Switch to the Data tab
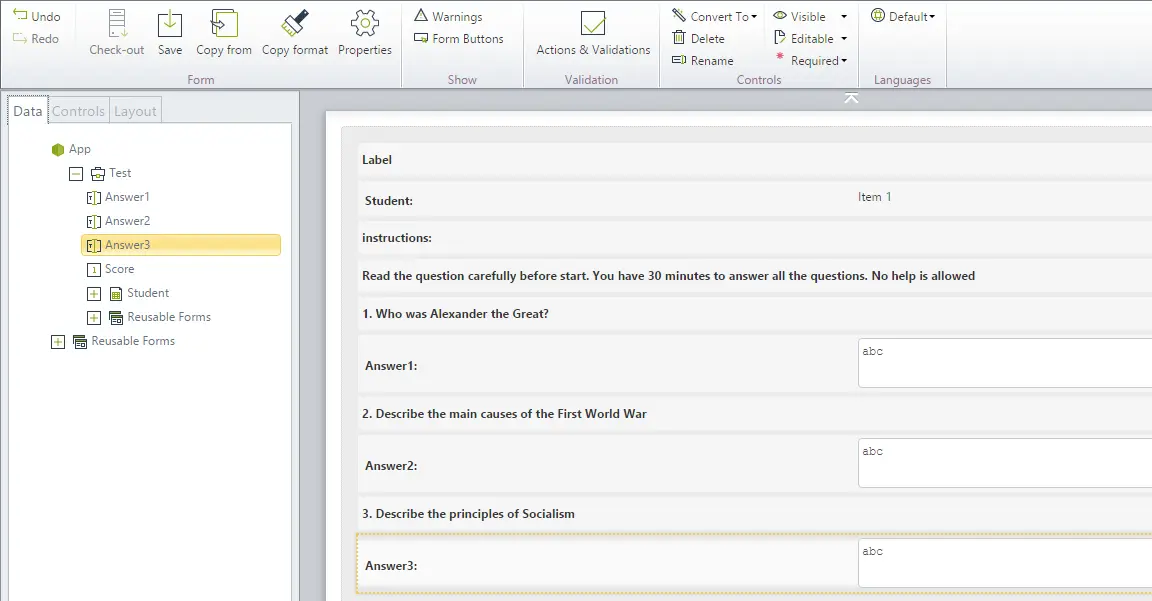 pyautogui.click(x=28, y=111)
